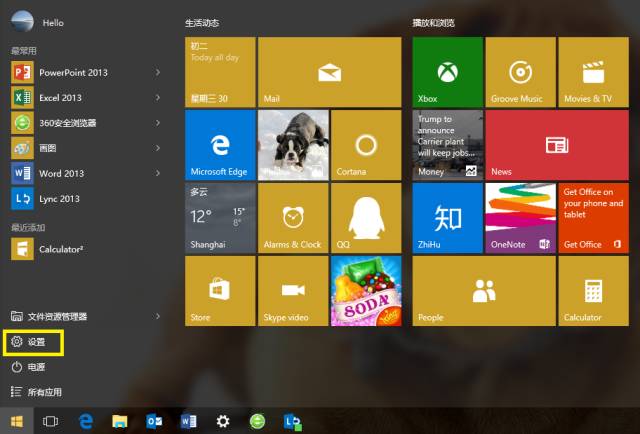Open Outlook from the taskbar

pyautogui.click(x=154, y=421)
